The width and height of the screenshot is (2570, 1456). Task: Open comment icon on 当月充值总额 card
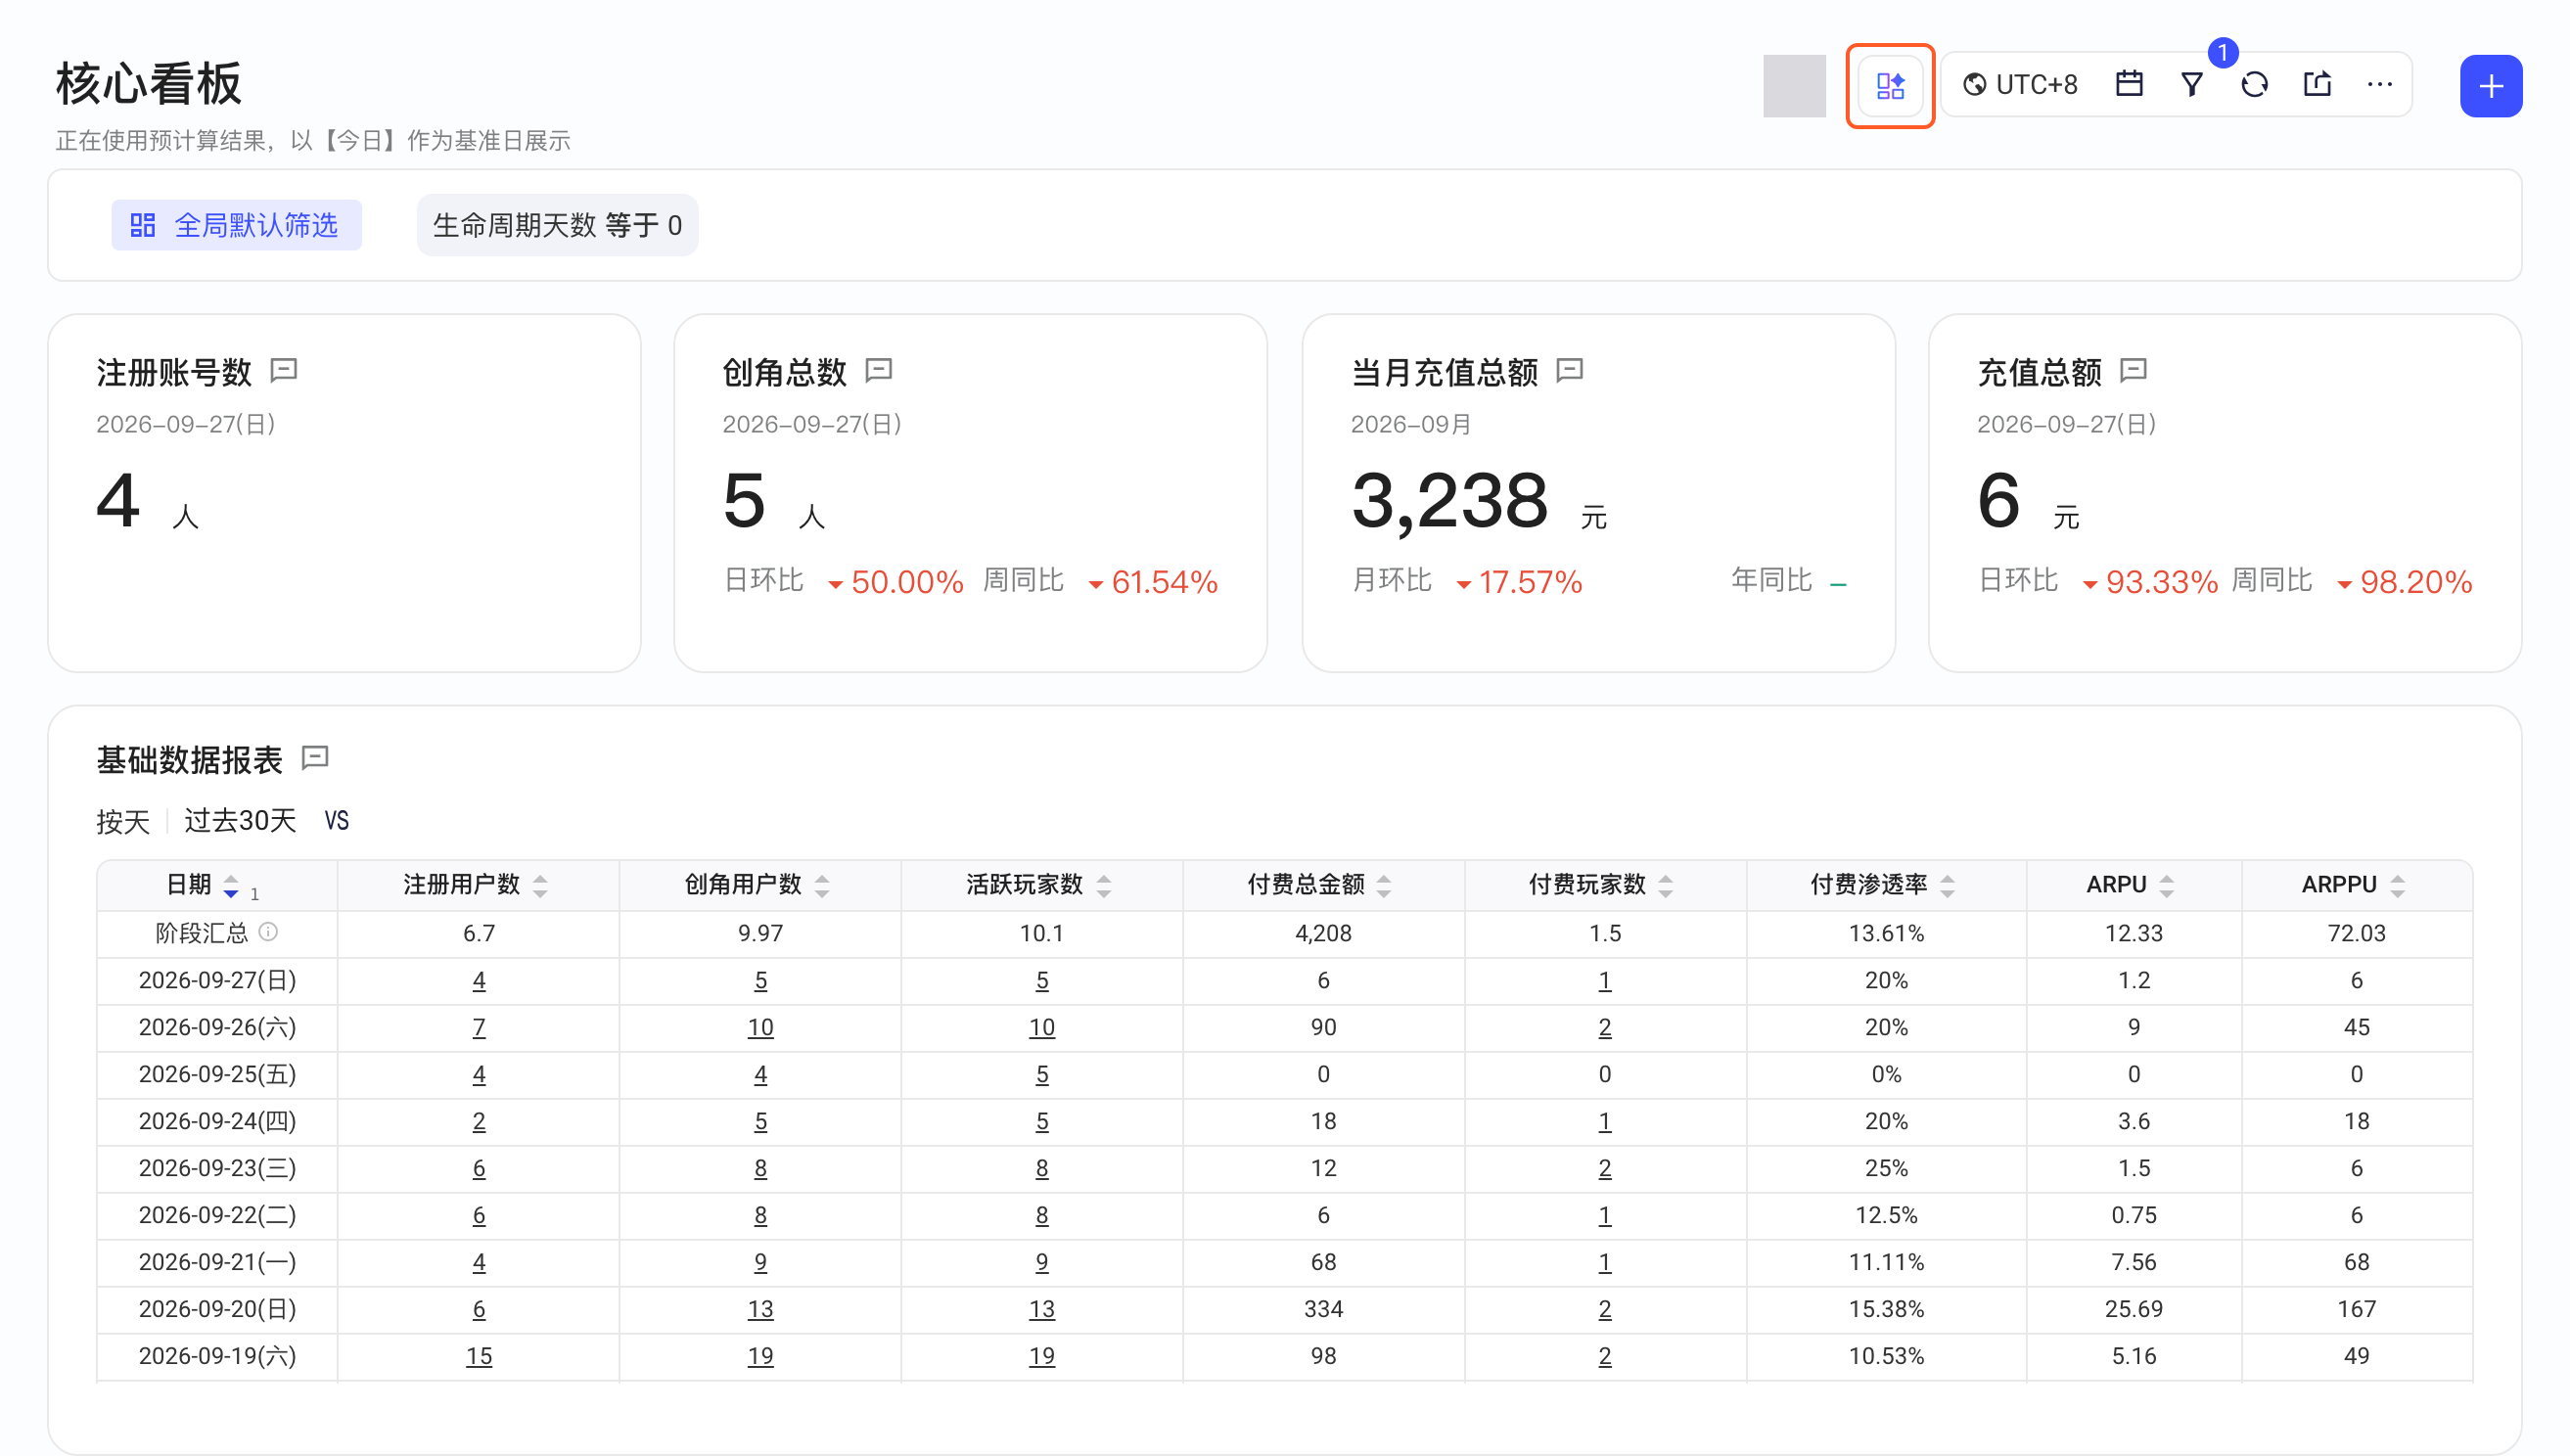pyautogui.click(x=1569, y=371)
